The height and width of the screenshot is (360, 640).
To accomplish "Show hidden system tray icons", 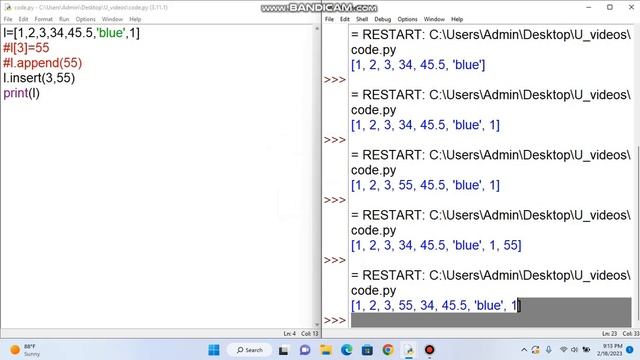I will coord(524,350).
